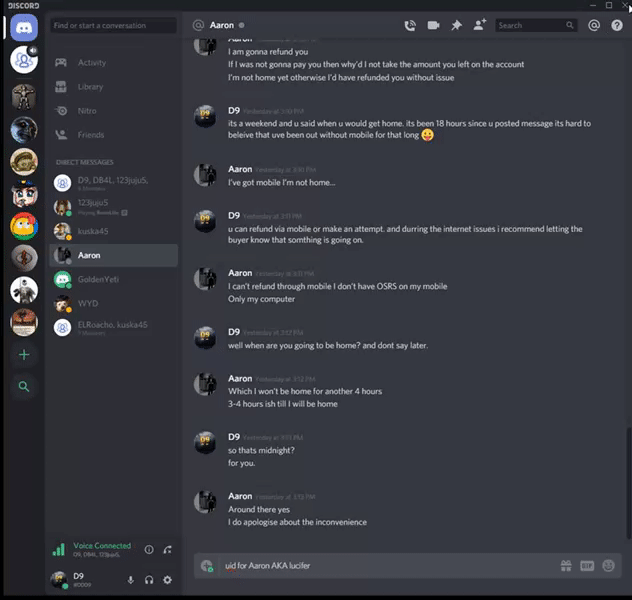Open pinned messages
The height and width of the screenshot is (600, 632).
(456, 25)
